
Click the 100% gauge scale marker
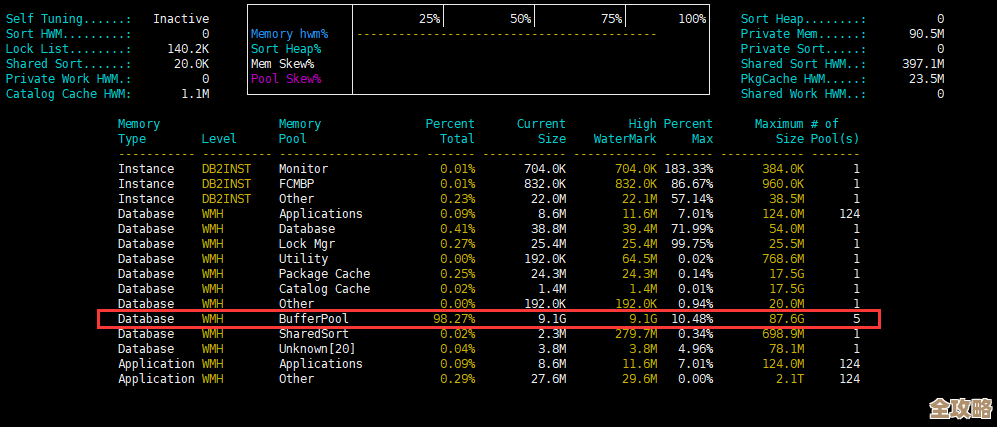coord(691,19)
